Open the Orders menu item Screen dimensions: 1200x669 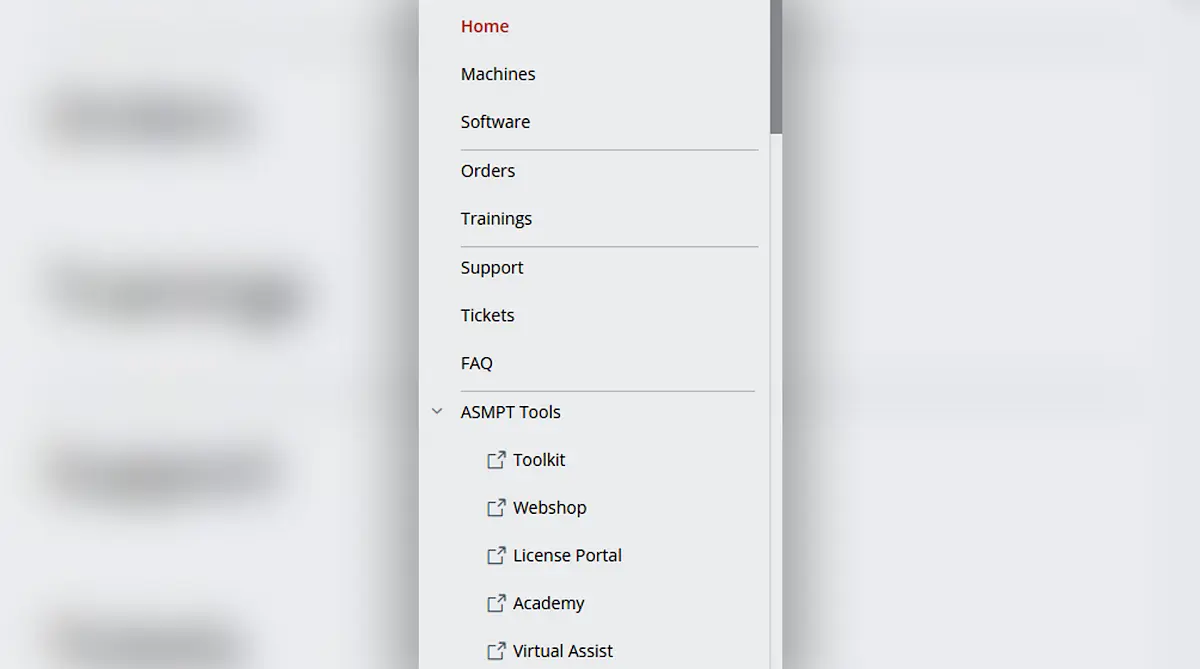click(x=488, y=171)
